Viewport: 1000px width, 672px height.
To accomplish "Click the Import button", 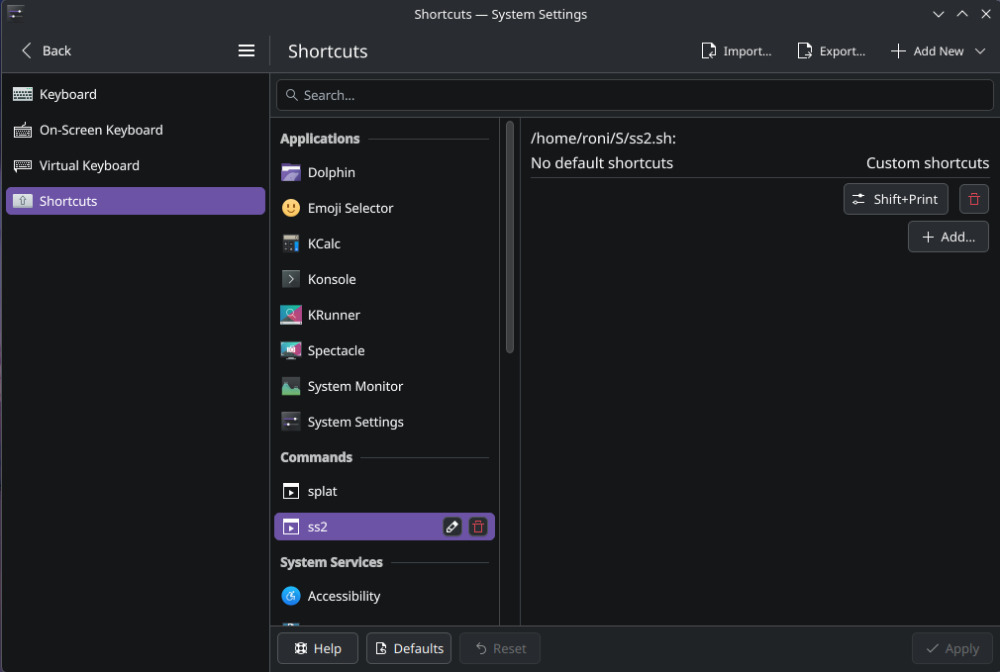I will [x=737, y=51].
